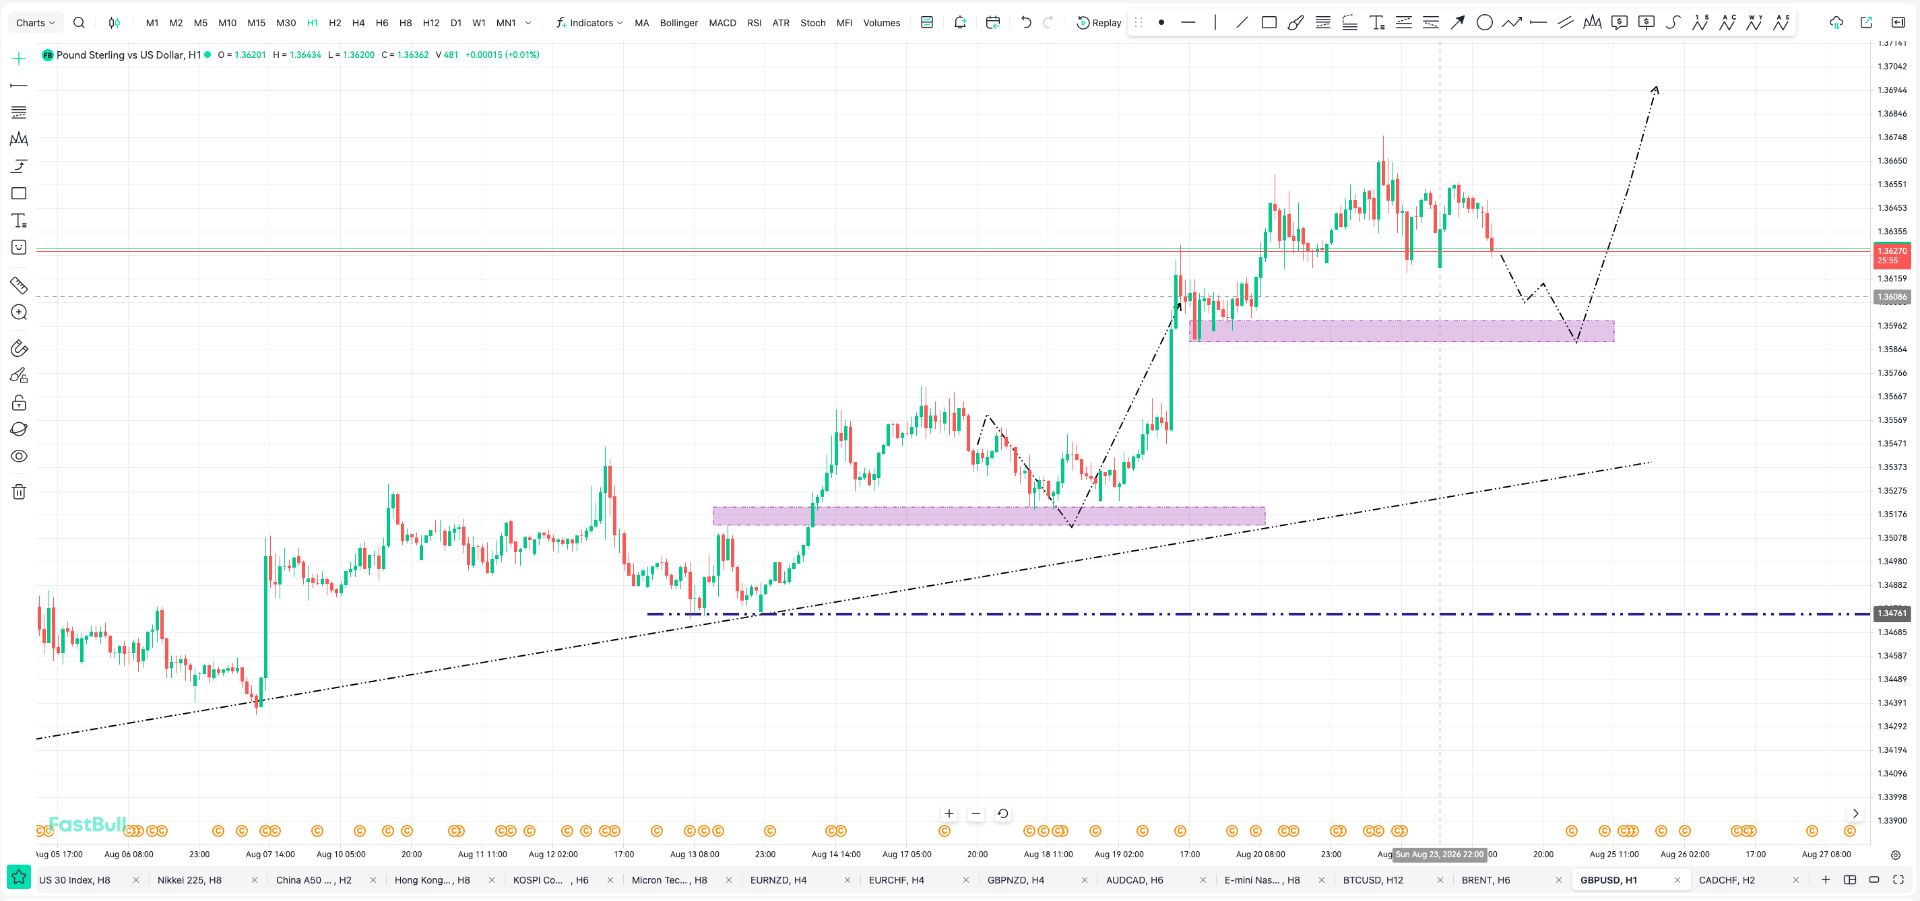The image size is (1920, 901).
Task: Save chart to cloud
Action: point(1836,22)
